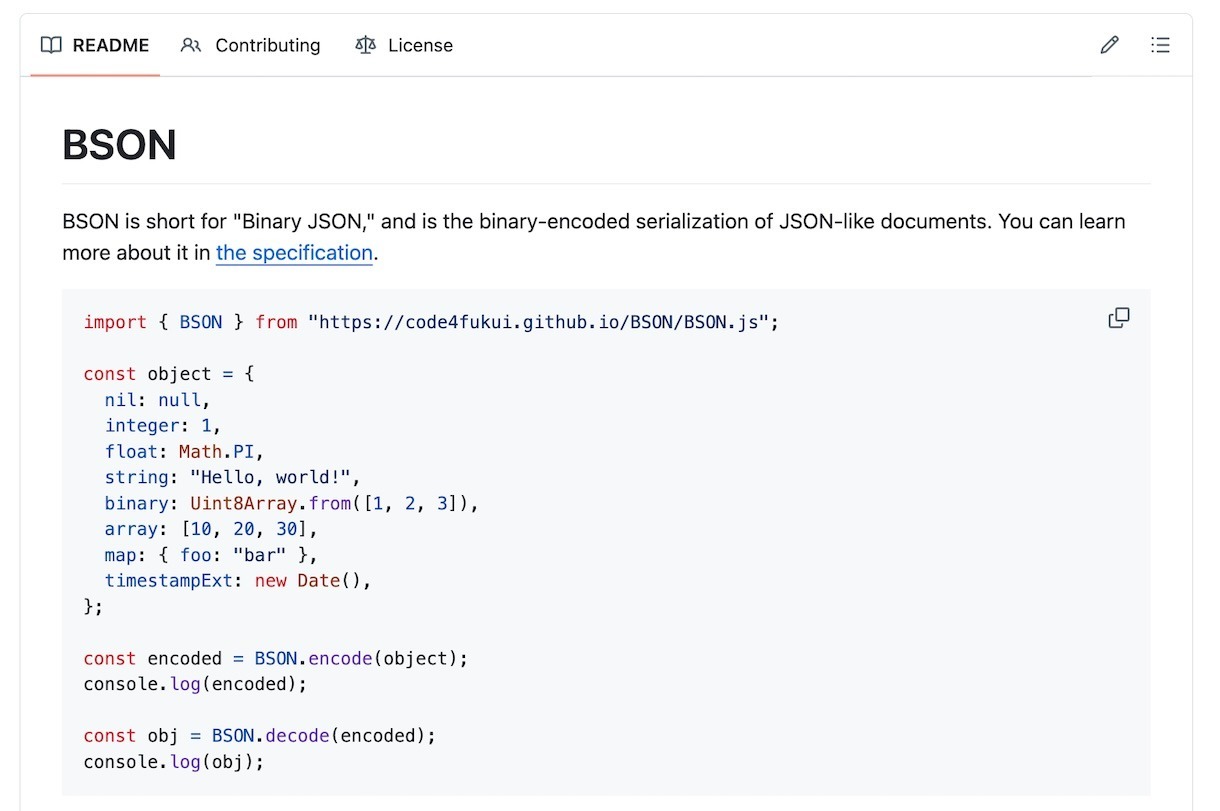Copy the code block with the copy icon

click(x=1119, y=318)
